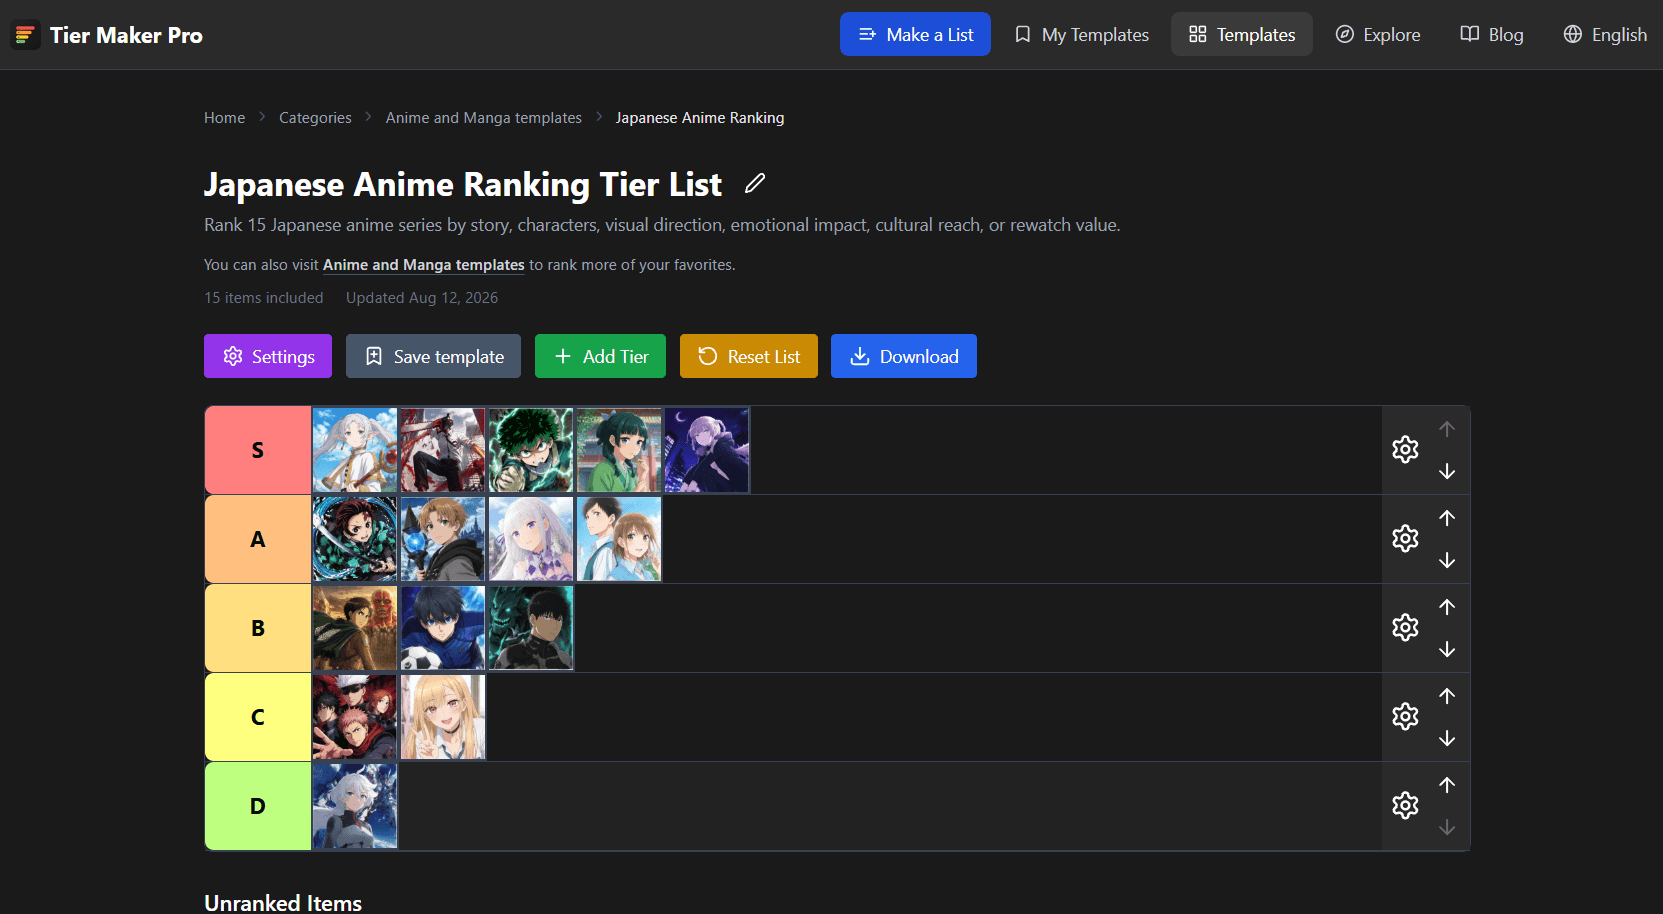Visit the Blog page

pos(1492,34)
